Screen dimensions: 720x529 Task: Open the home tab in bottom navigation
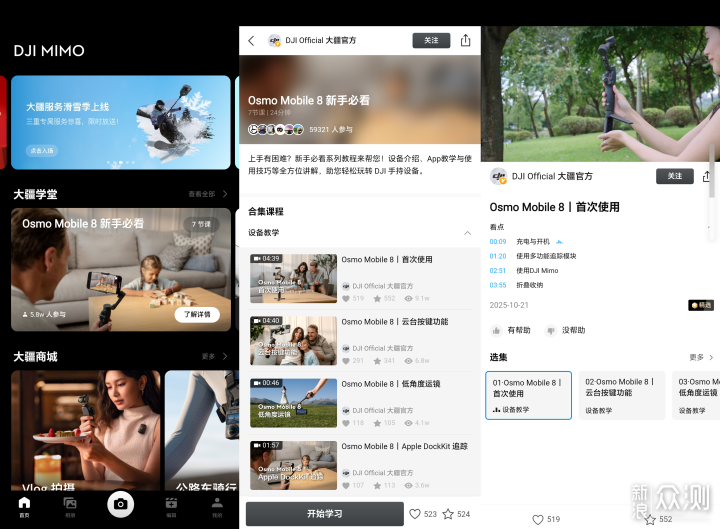24,507
